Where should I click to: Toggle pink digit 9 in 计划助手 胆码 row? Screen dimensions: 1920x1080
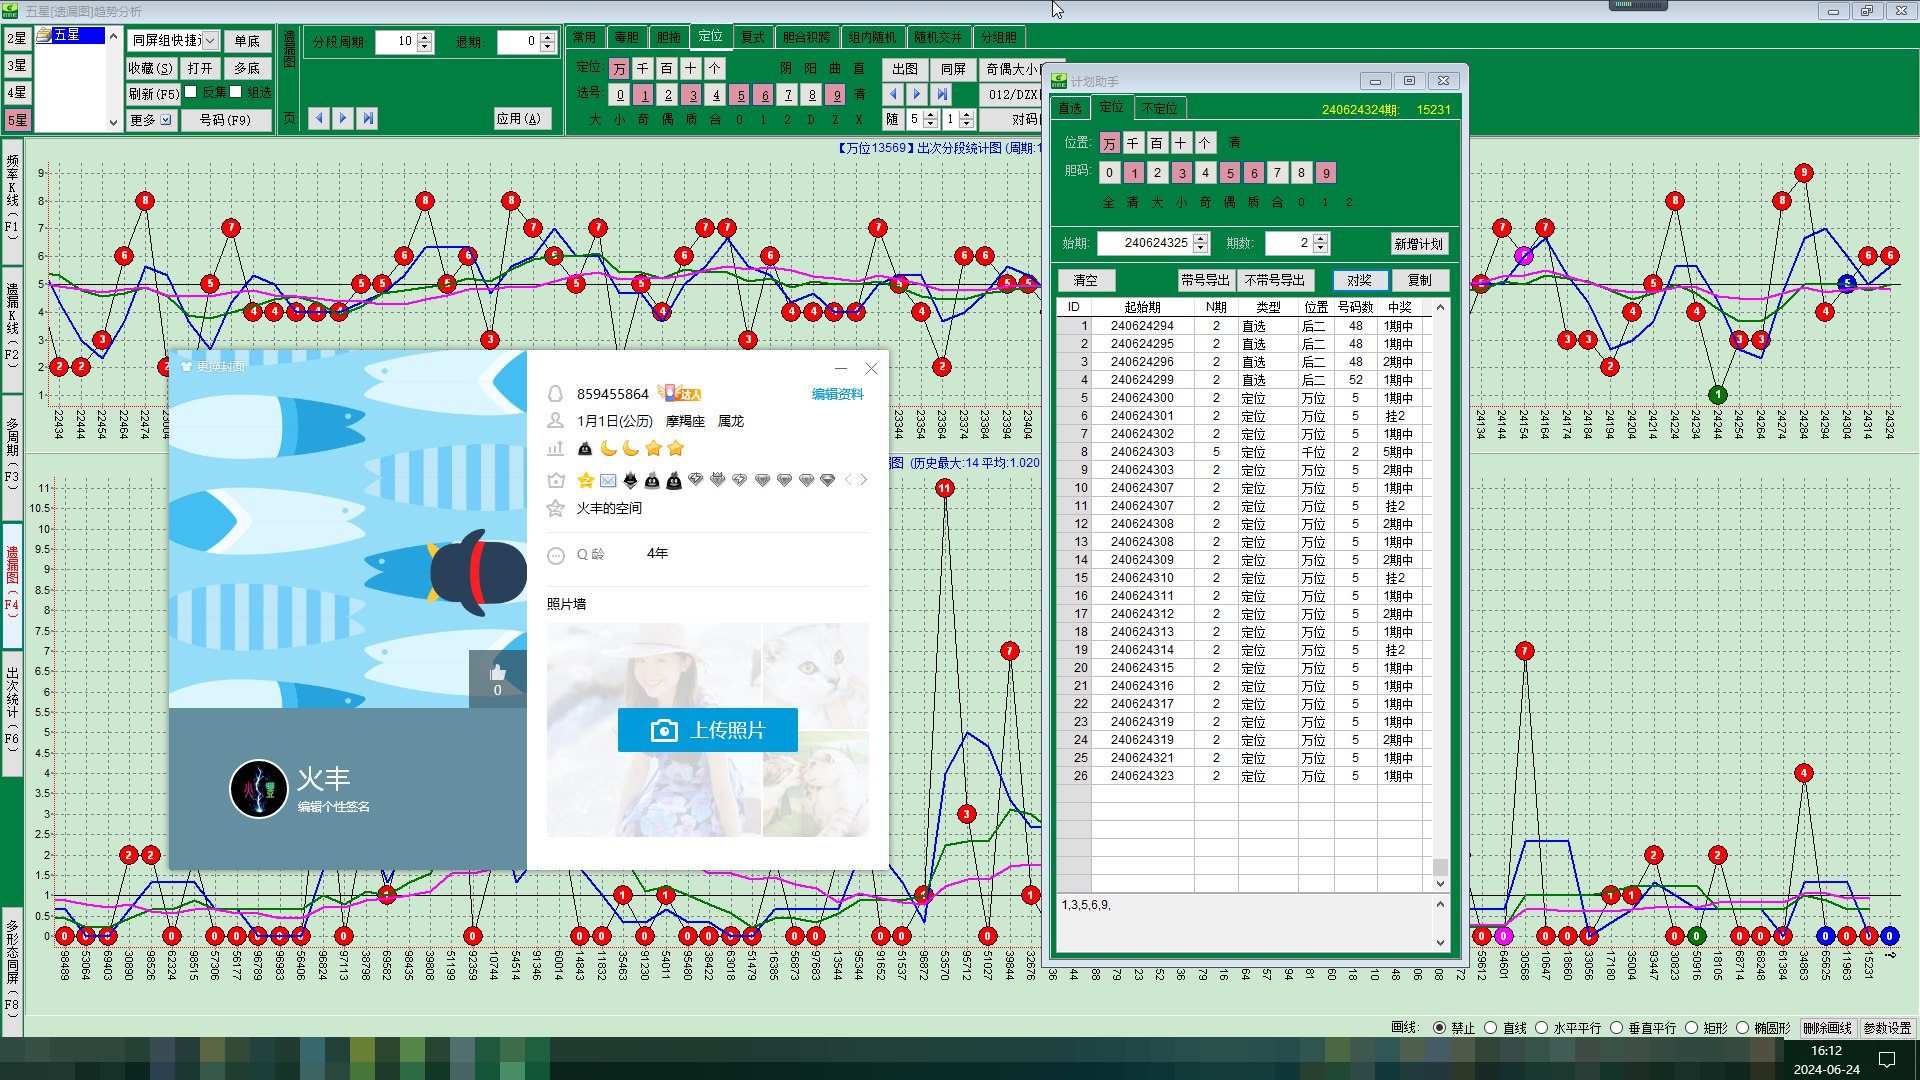point(1326,173)
